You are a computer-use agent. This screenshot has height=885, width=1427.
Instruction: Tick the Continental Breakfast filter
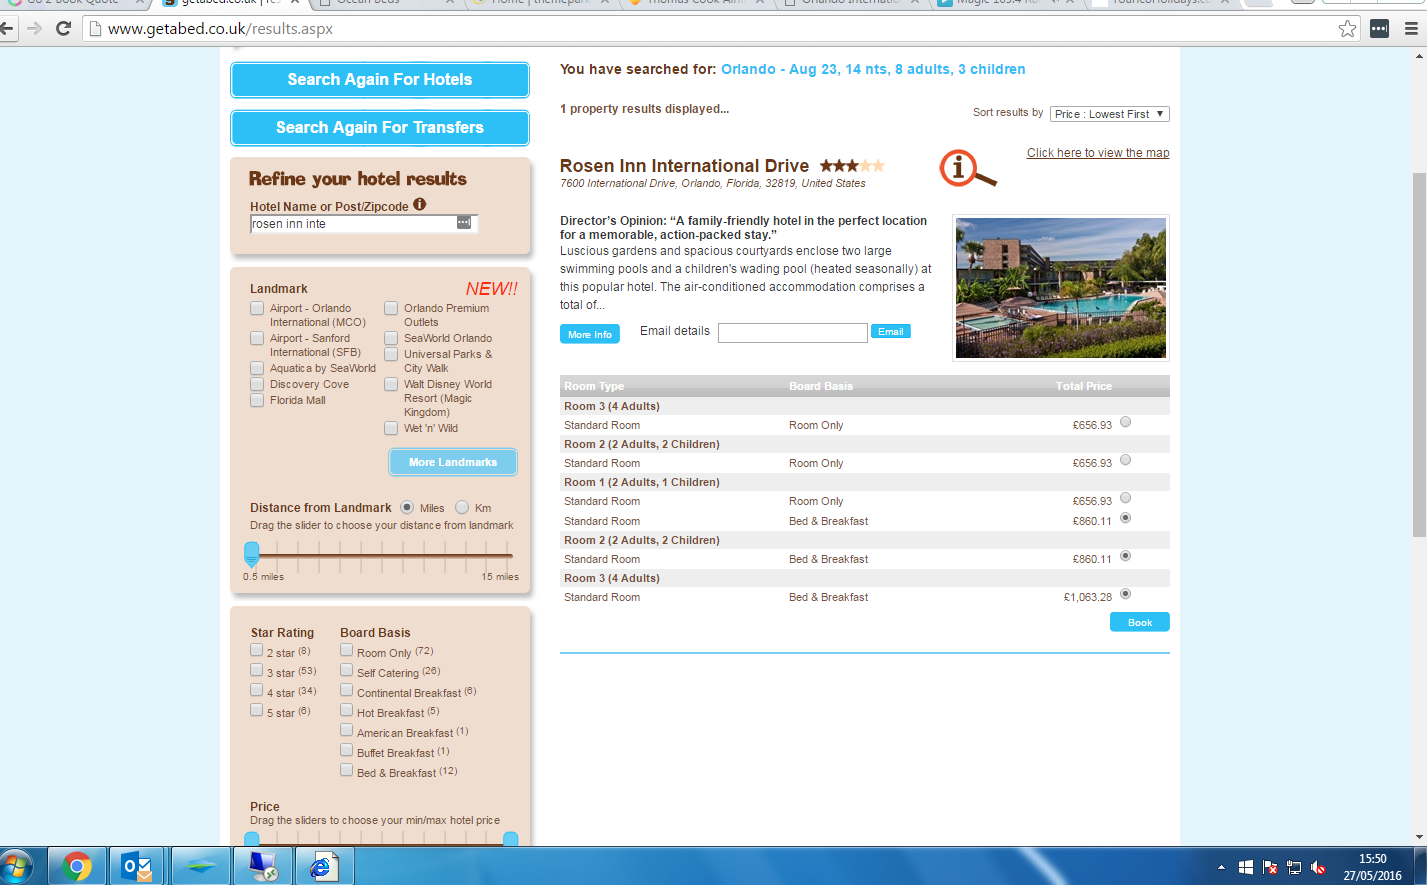tap(346, 690)
